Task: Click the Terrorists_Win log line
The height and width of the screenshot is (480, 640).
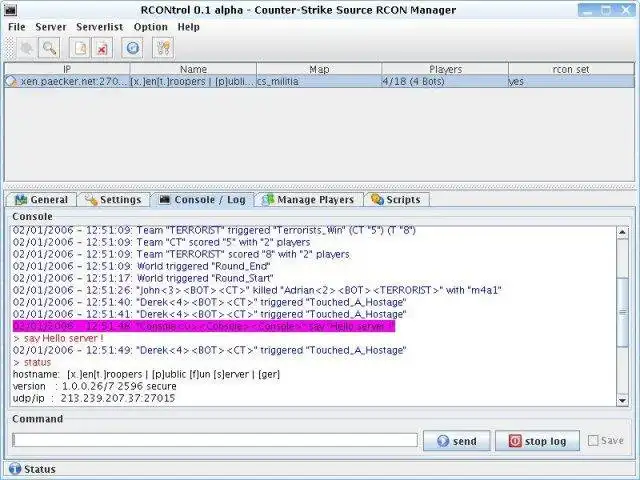Action: tap(214, 230)
